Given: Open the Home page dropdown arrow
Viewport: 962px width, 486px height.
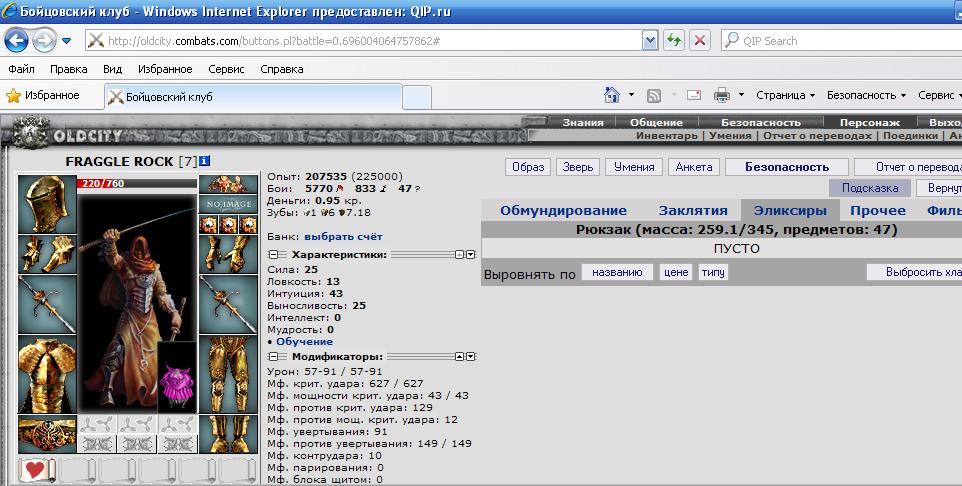Looking at the screenshot, I should pyautogui.click(x=631, y=95).
